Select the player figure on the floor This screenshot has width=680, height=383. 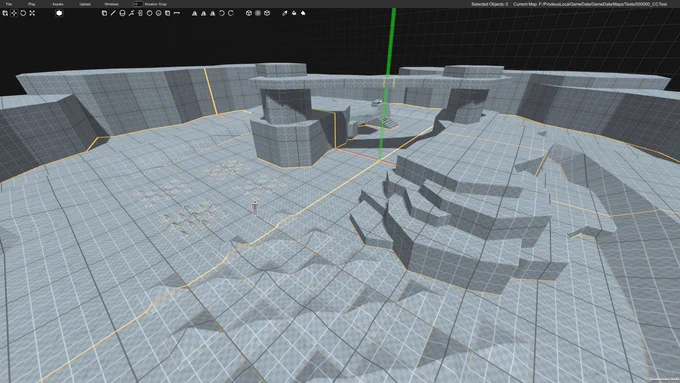click(255, 207)
